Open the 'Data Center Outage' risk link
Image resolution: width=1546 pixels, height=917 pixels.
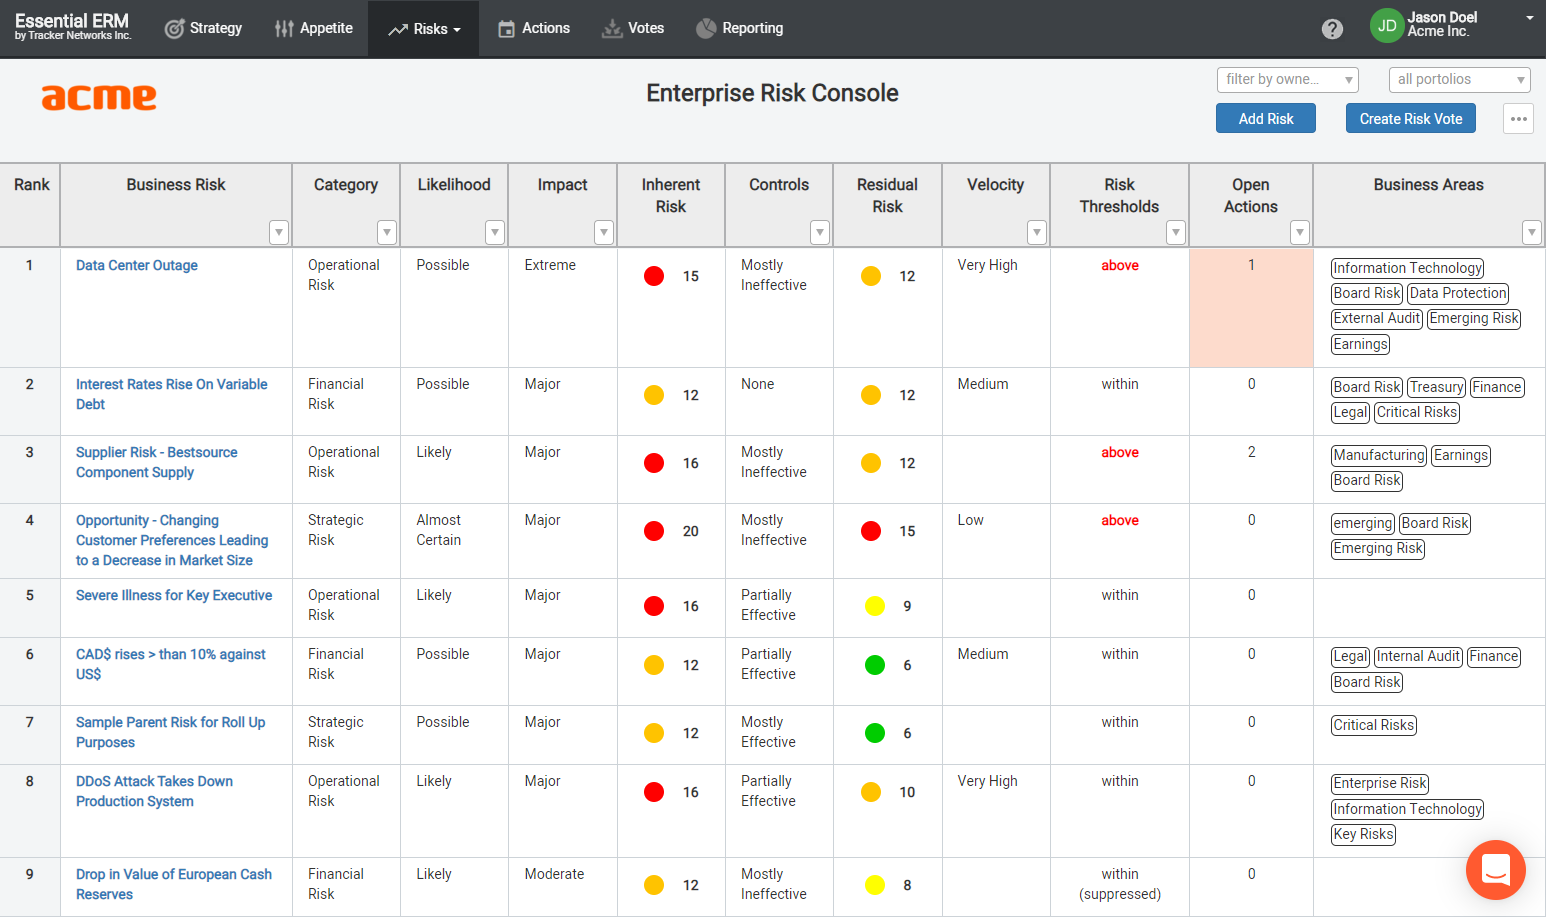click(136, 265)
